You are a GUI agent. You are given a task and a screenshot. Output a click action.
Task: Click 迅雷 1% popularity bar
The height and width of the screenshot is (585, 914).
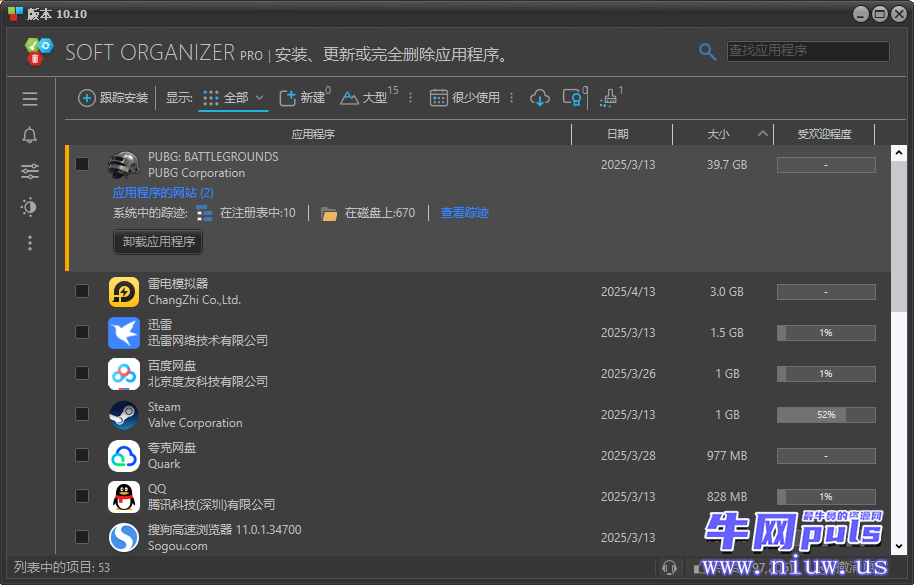point(826,333)
